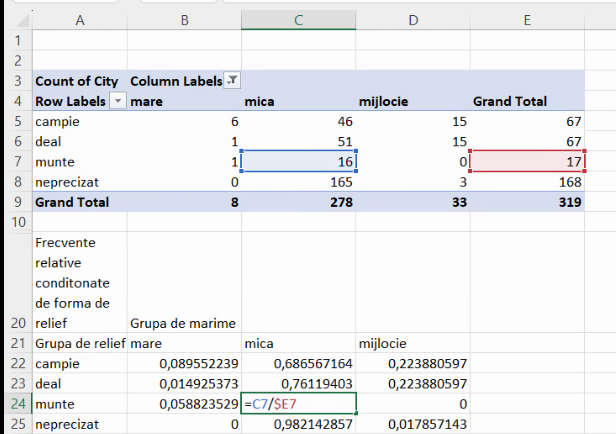Select column C header

299,20
